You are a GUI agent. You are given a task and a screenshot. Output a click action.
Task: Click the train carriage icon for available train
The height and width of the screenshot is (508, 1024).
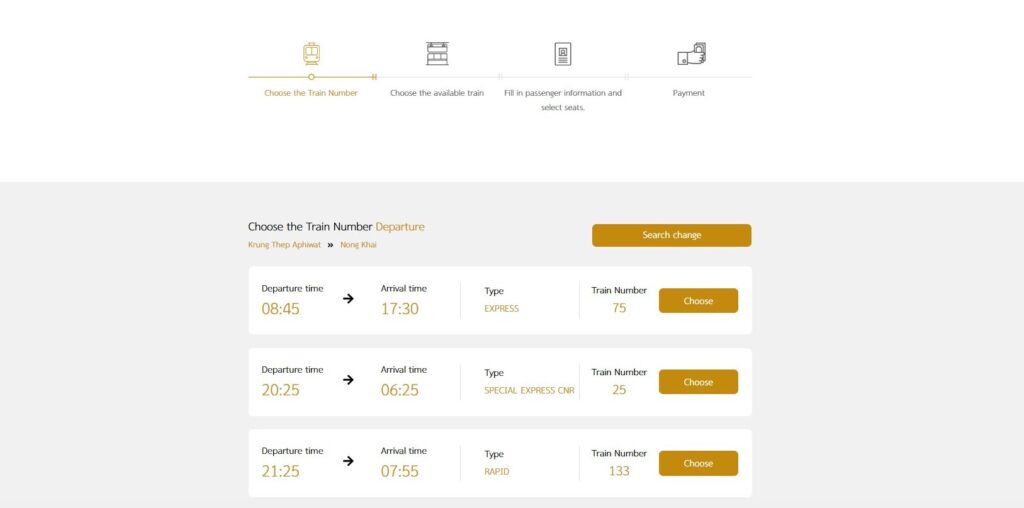point(437,53)
